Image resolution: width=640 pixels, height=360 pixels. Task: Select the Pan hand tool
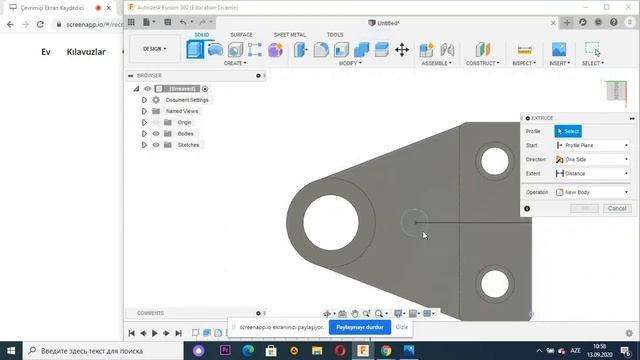[x=355, y=313]
